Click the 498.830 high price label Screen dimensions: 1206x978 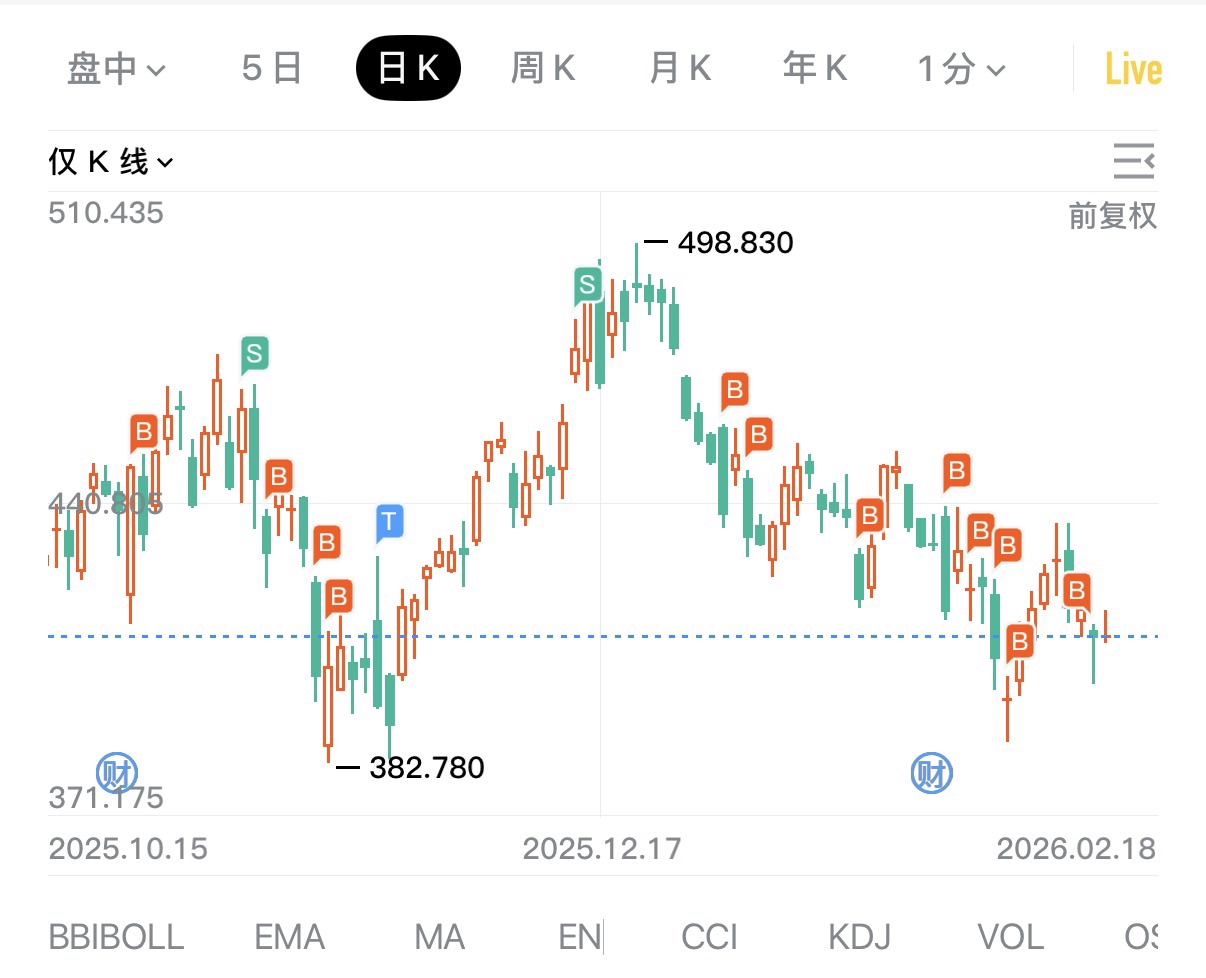734,243
